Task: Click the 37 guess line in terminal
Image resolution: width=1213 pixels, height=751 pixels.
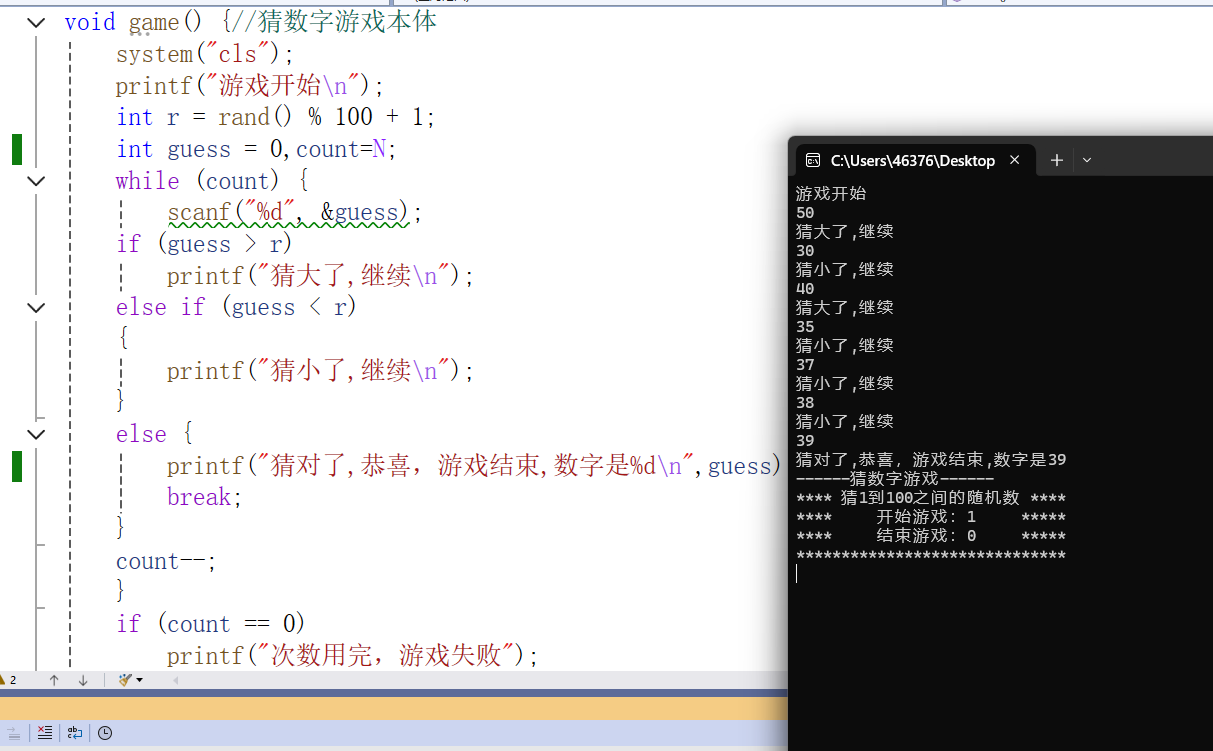Action: pyautogui.click(x=805, y=365)
